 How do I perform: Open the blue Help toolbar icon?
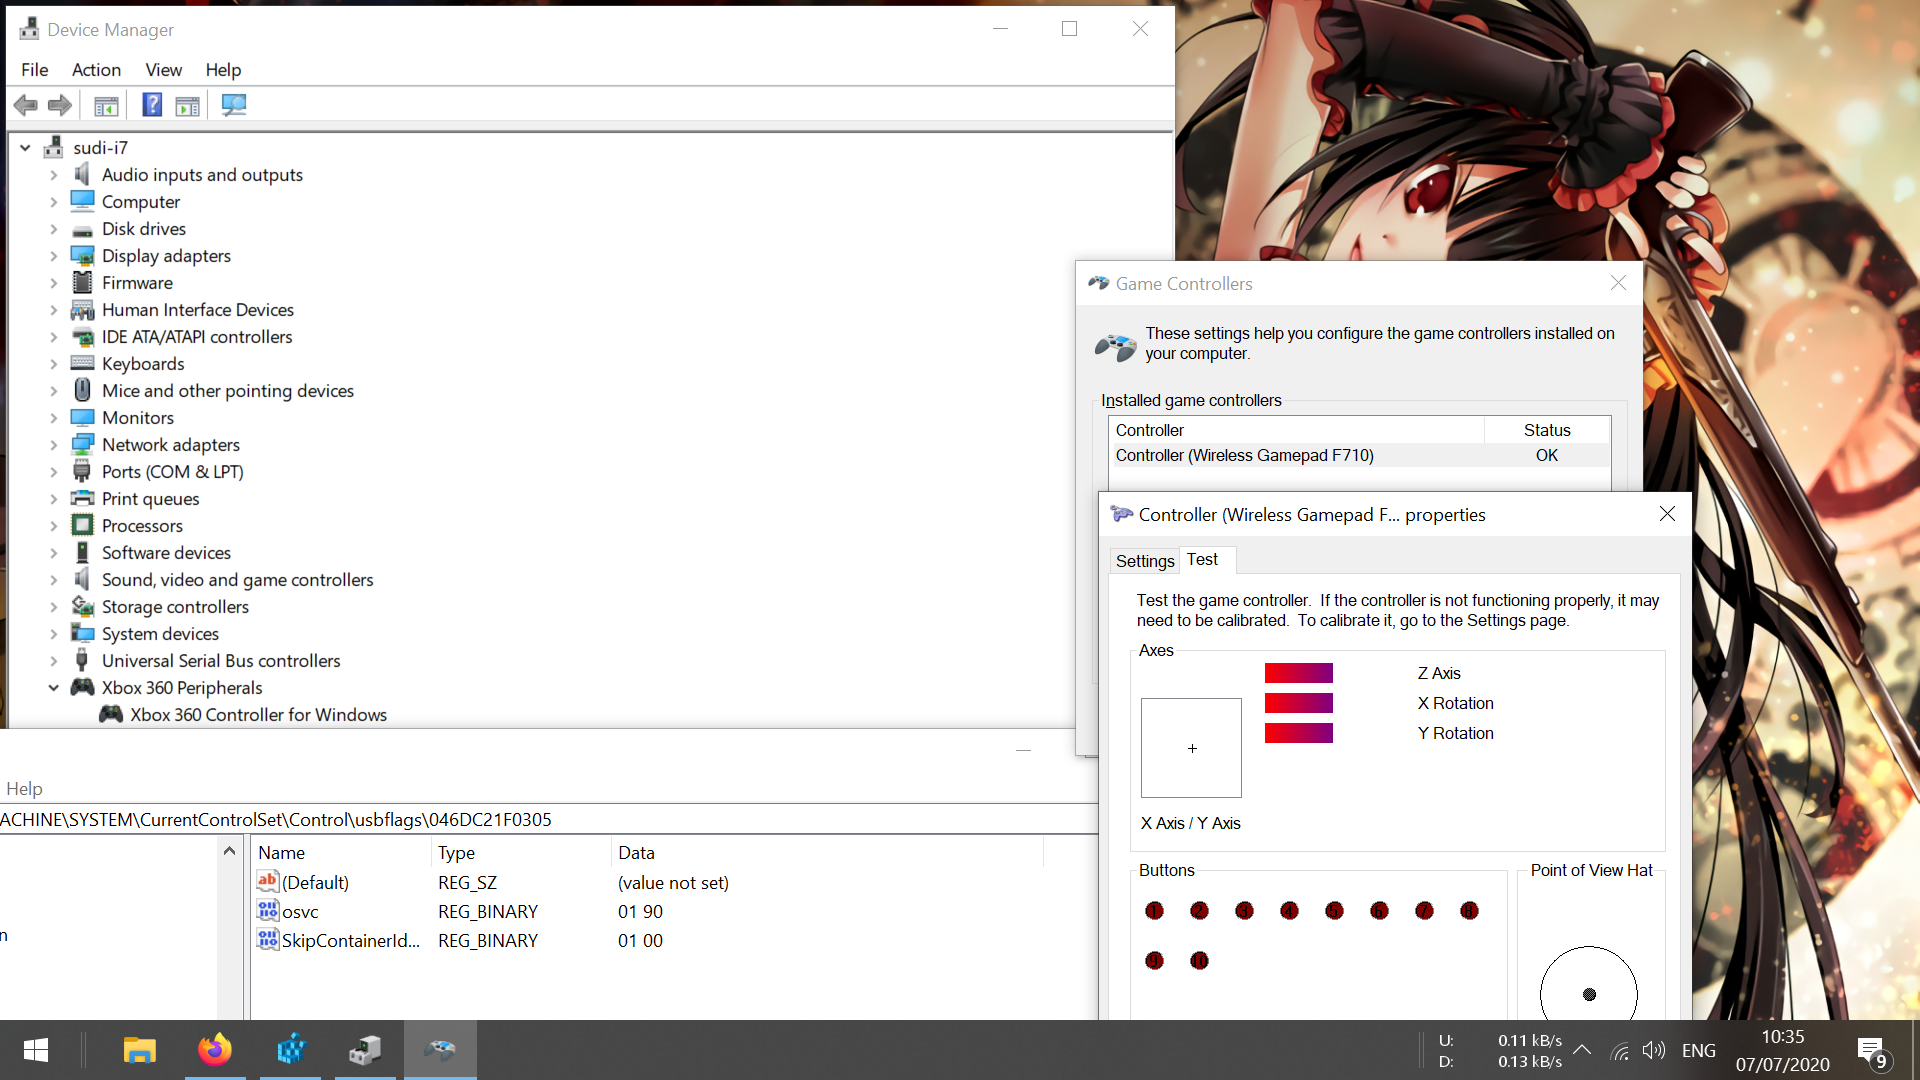(152, 105)
